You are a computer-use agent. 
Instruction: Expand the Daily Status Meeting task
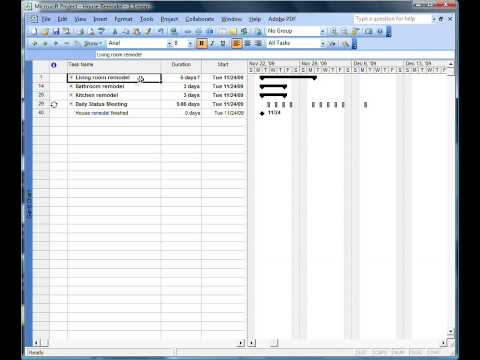point(71,104)
